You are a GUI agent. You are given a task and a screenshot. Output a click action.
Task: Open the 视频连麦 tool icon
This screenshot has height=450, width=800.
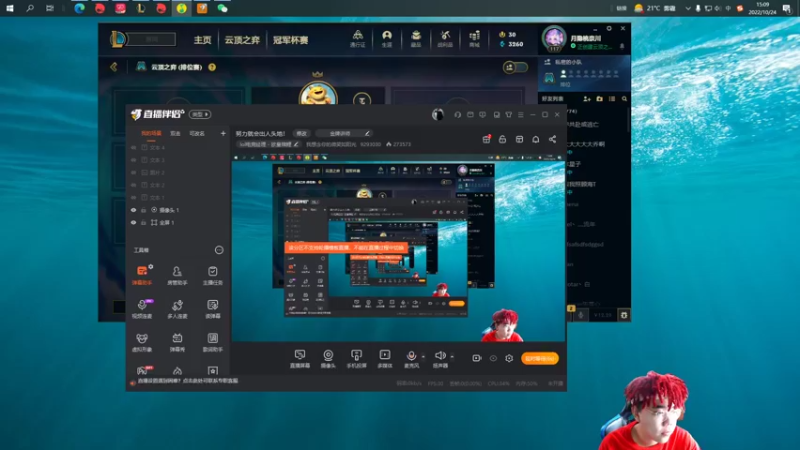coord(142,308)
